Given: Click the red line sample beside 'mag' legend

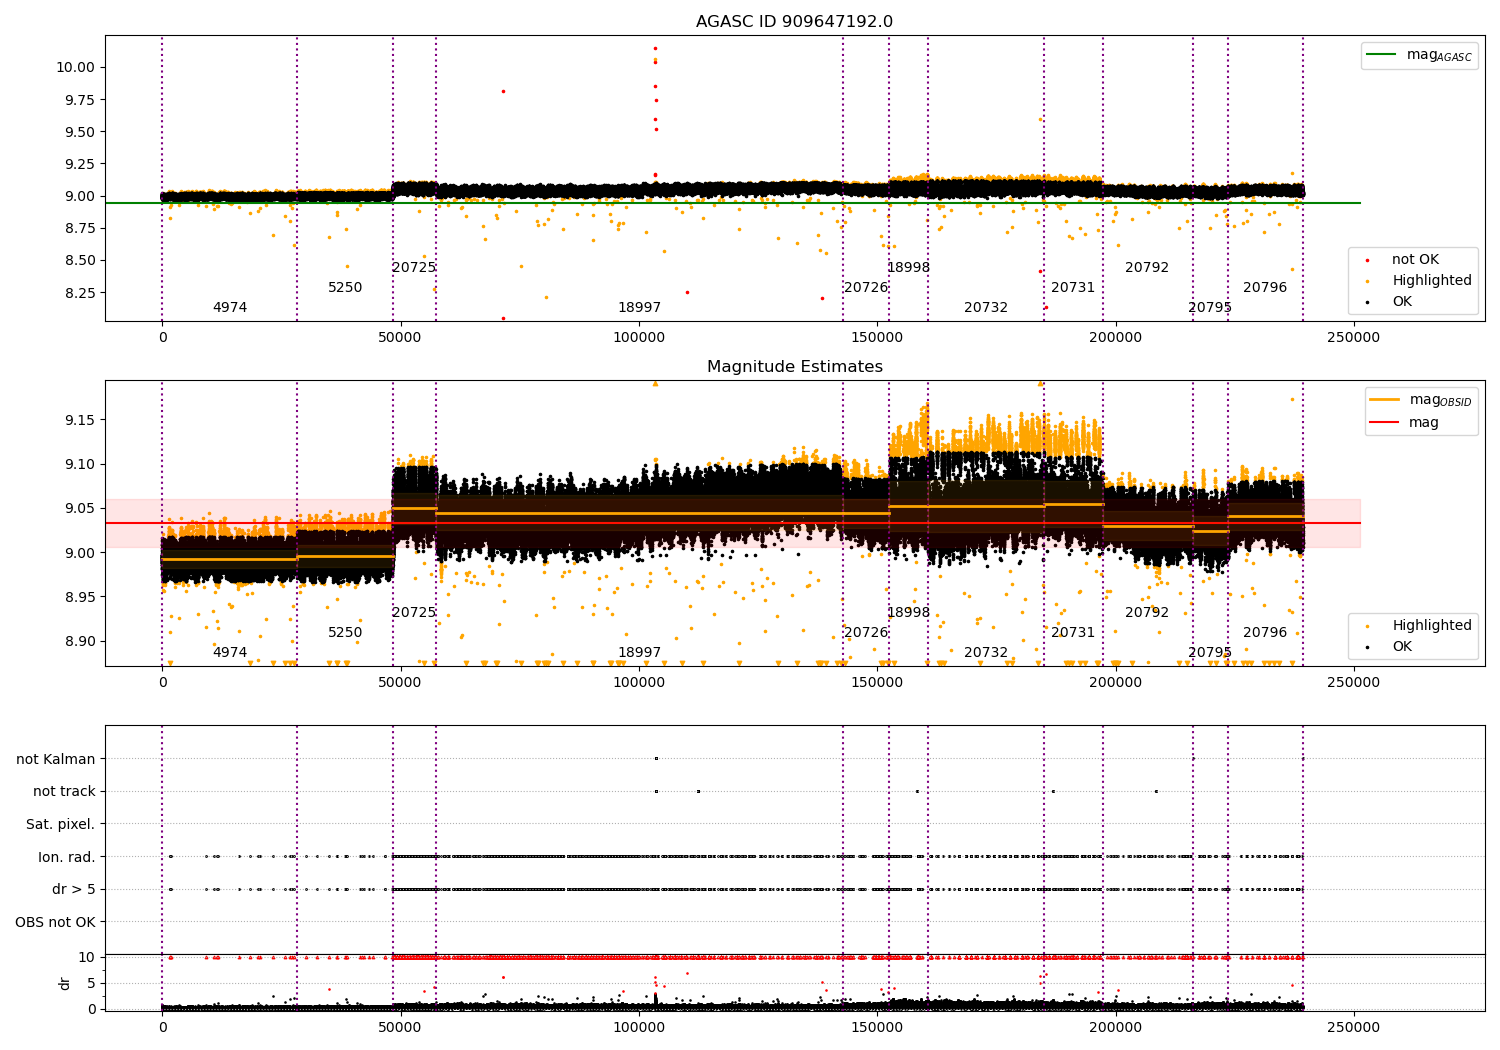Looking at the screenshot, I should (1385, 423).
